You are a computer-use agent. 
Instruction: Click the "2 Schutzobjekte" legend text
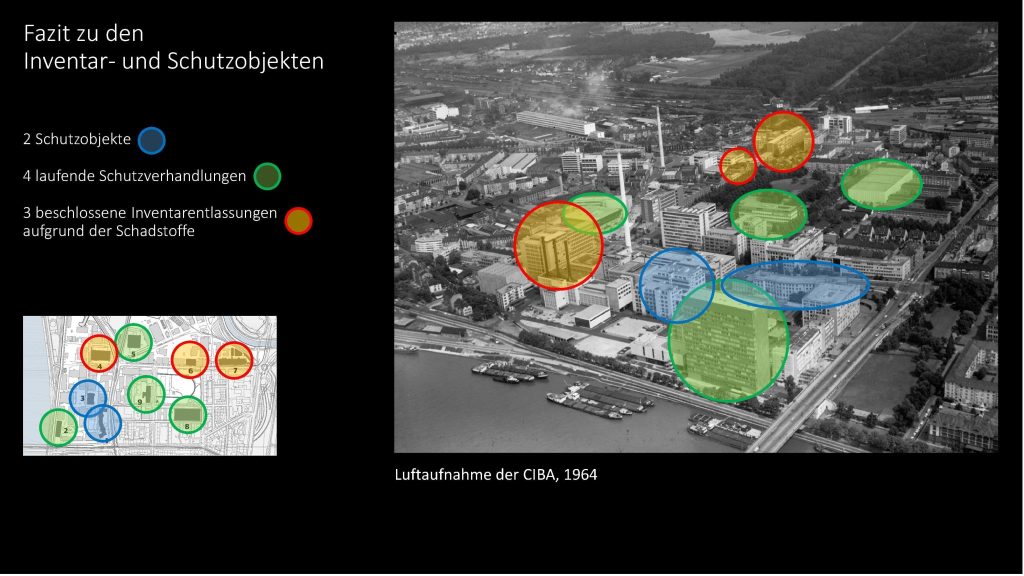coord(77,141)
